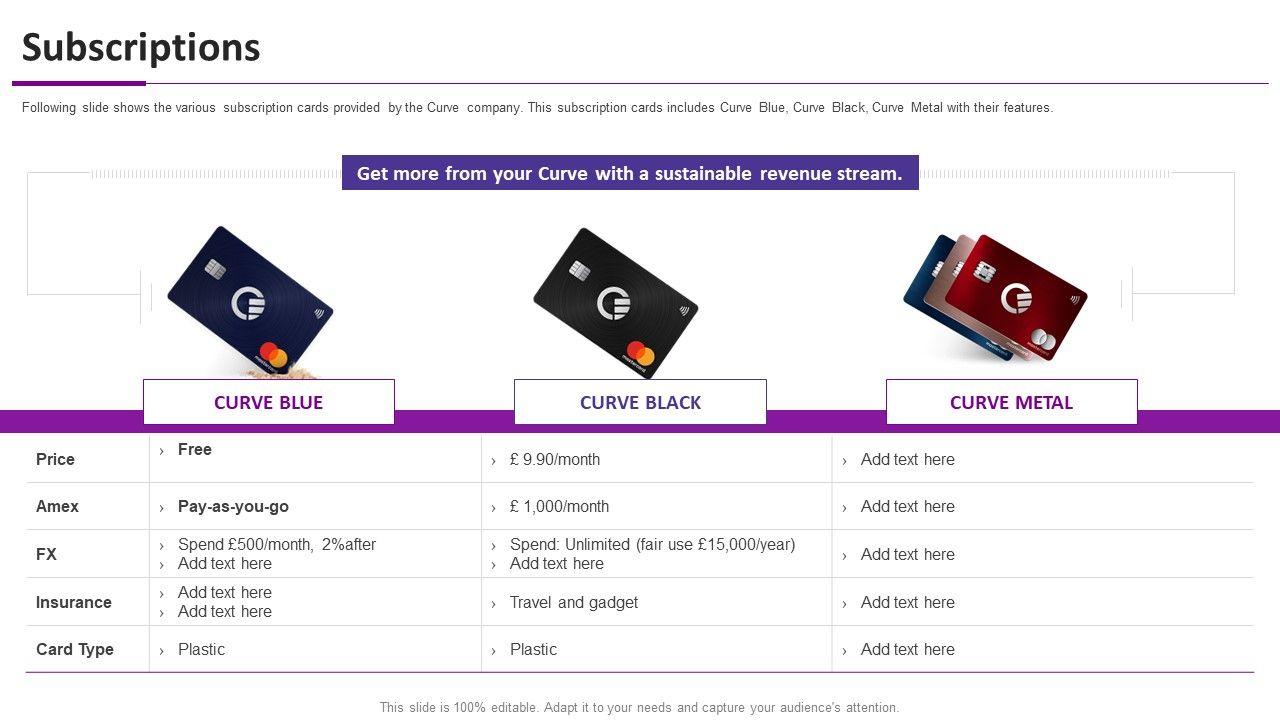Click the chevron bullet beside Travel and gadget
1280x720 pixels.
(x=493, y=603)
